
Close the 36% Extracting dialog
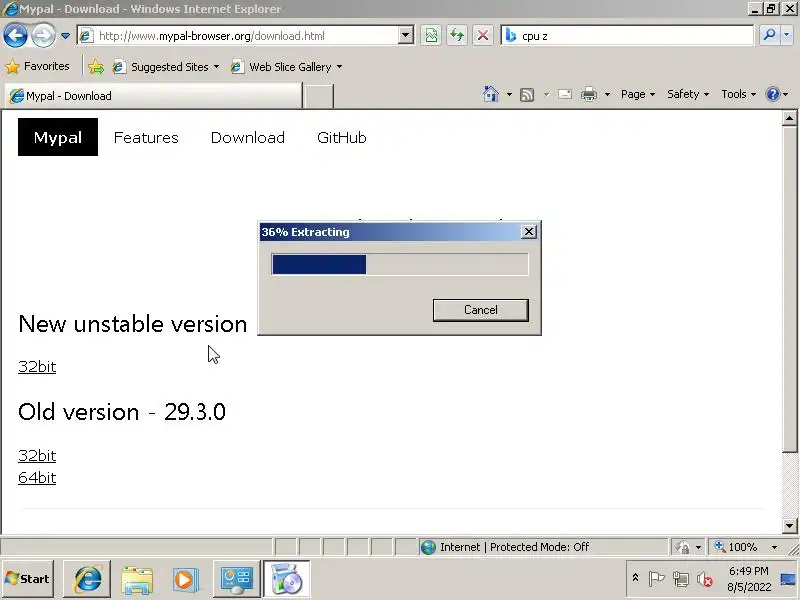tap(529, 232)
